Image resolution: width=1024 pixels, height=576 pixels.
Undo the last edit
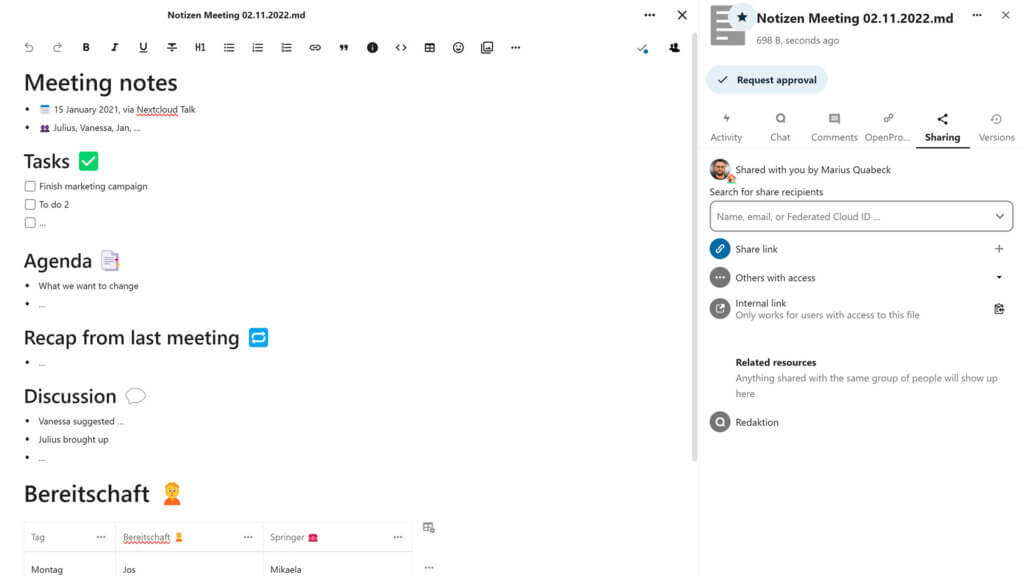coord(29,48)
